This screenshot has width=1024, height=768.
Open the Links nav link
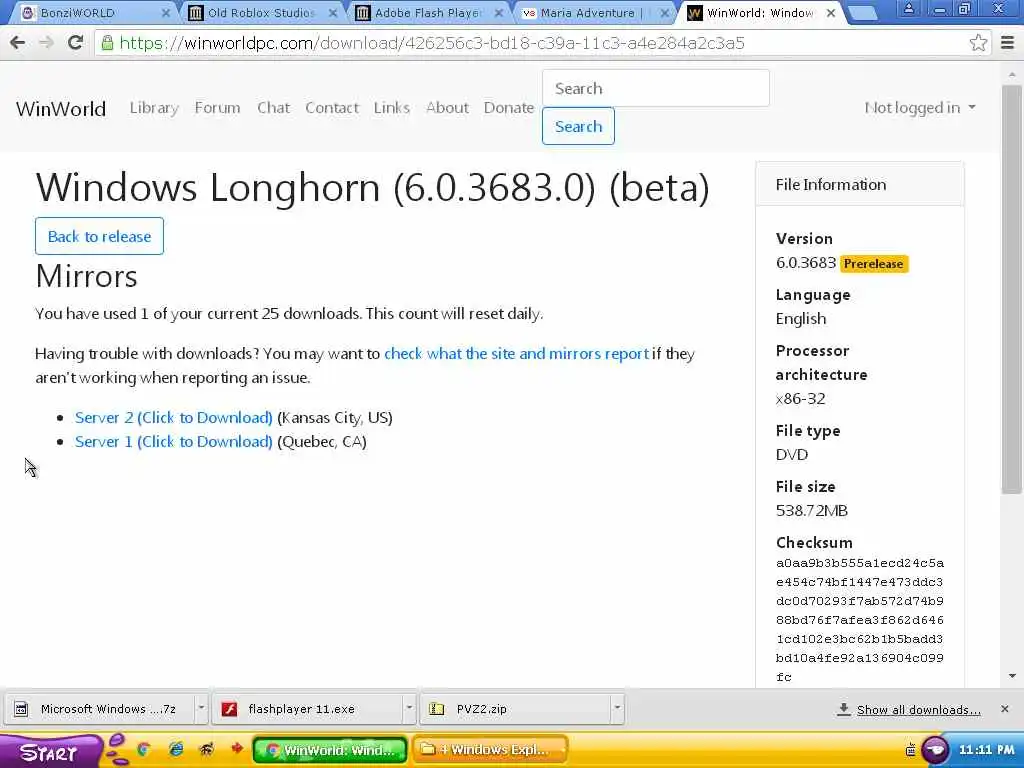tap(392, 108)
